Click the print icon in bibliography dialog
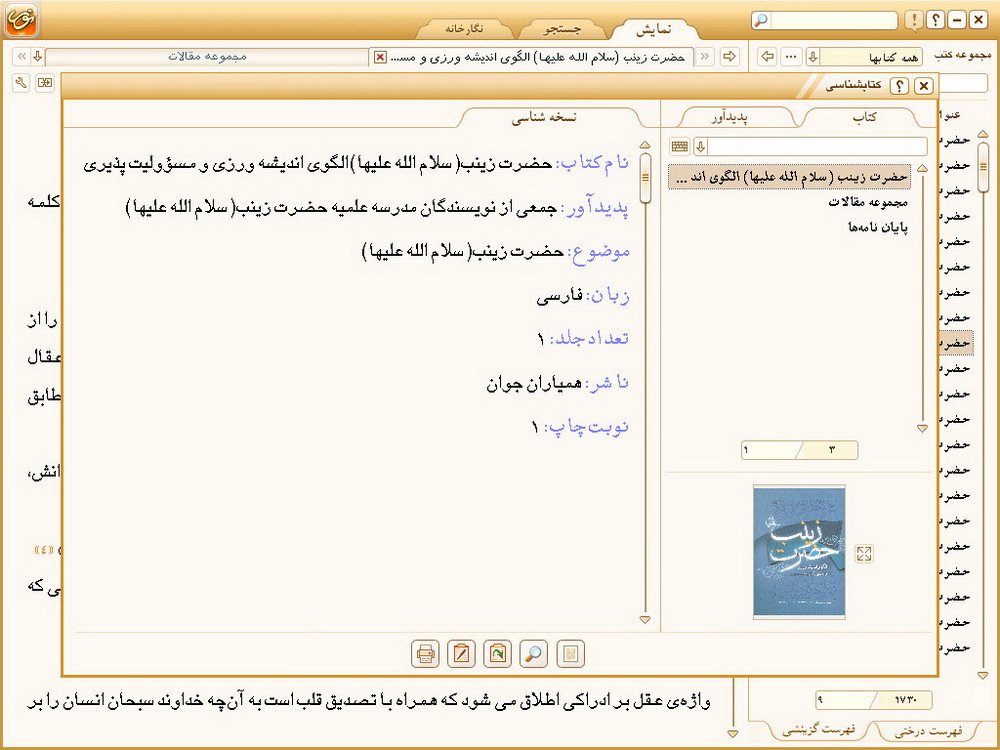The width and height of the screenshot is (1000, 750). [x=425, y=654]
